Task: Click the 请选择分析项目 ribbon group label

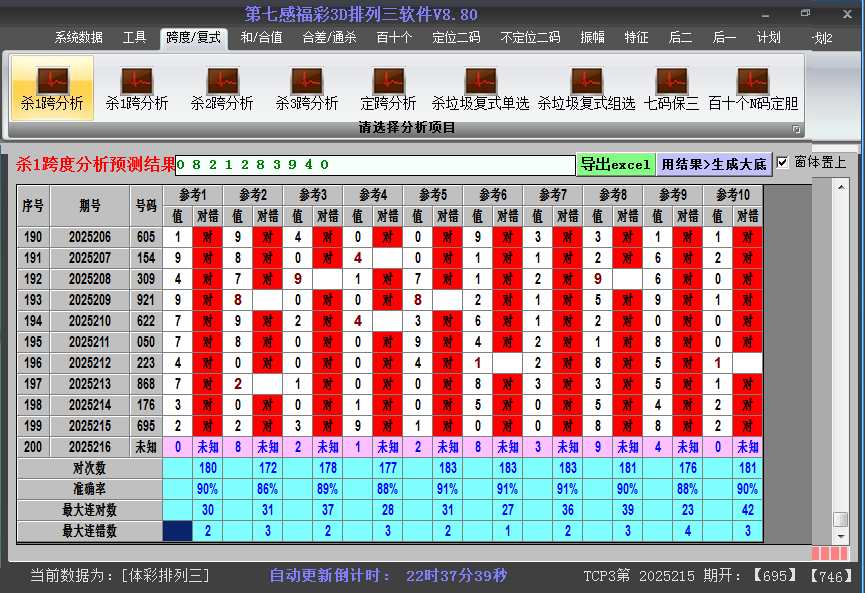Action: click(x=407, y=128)
